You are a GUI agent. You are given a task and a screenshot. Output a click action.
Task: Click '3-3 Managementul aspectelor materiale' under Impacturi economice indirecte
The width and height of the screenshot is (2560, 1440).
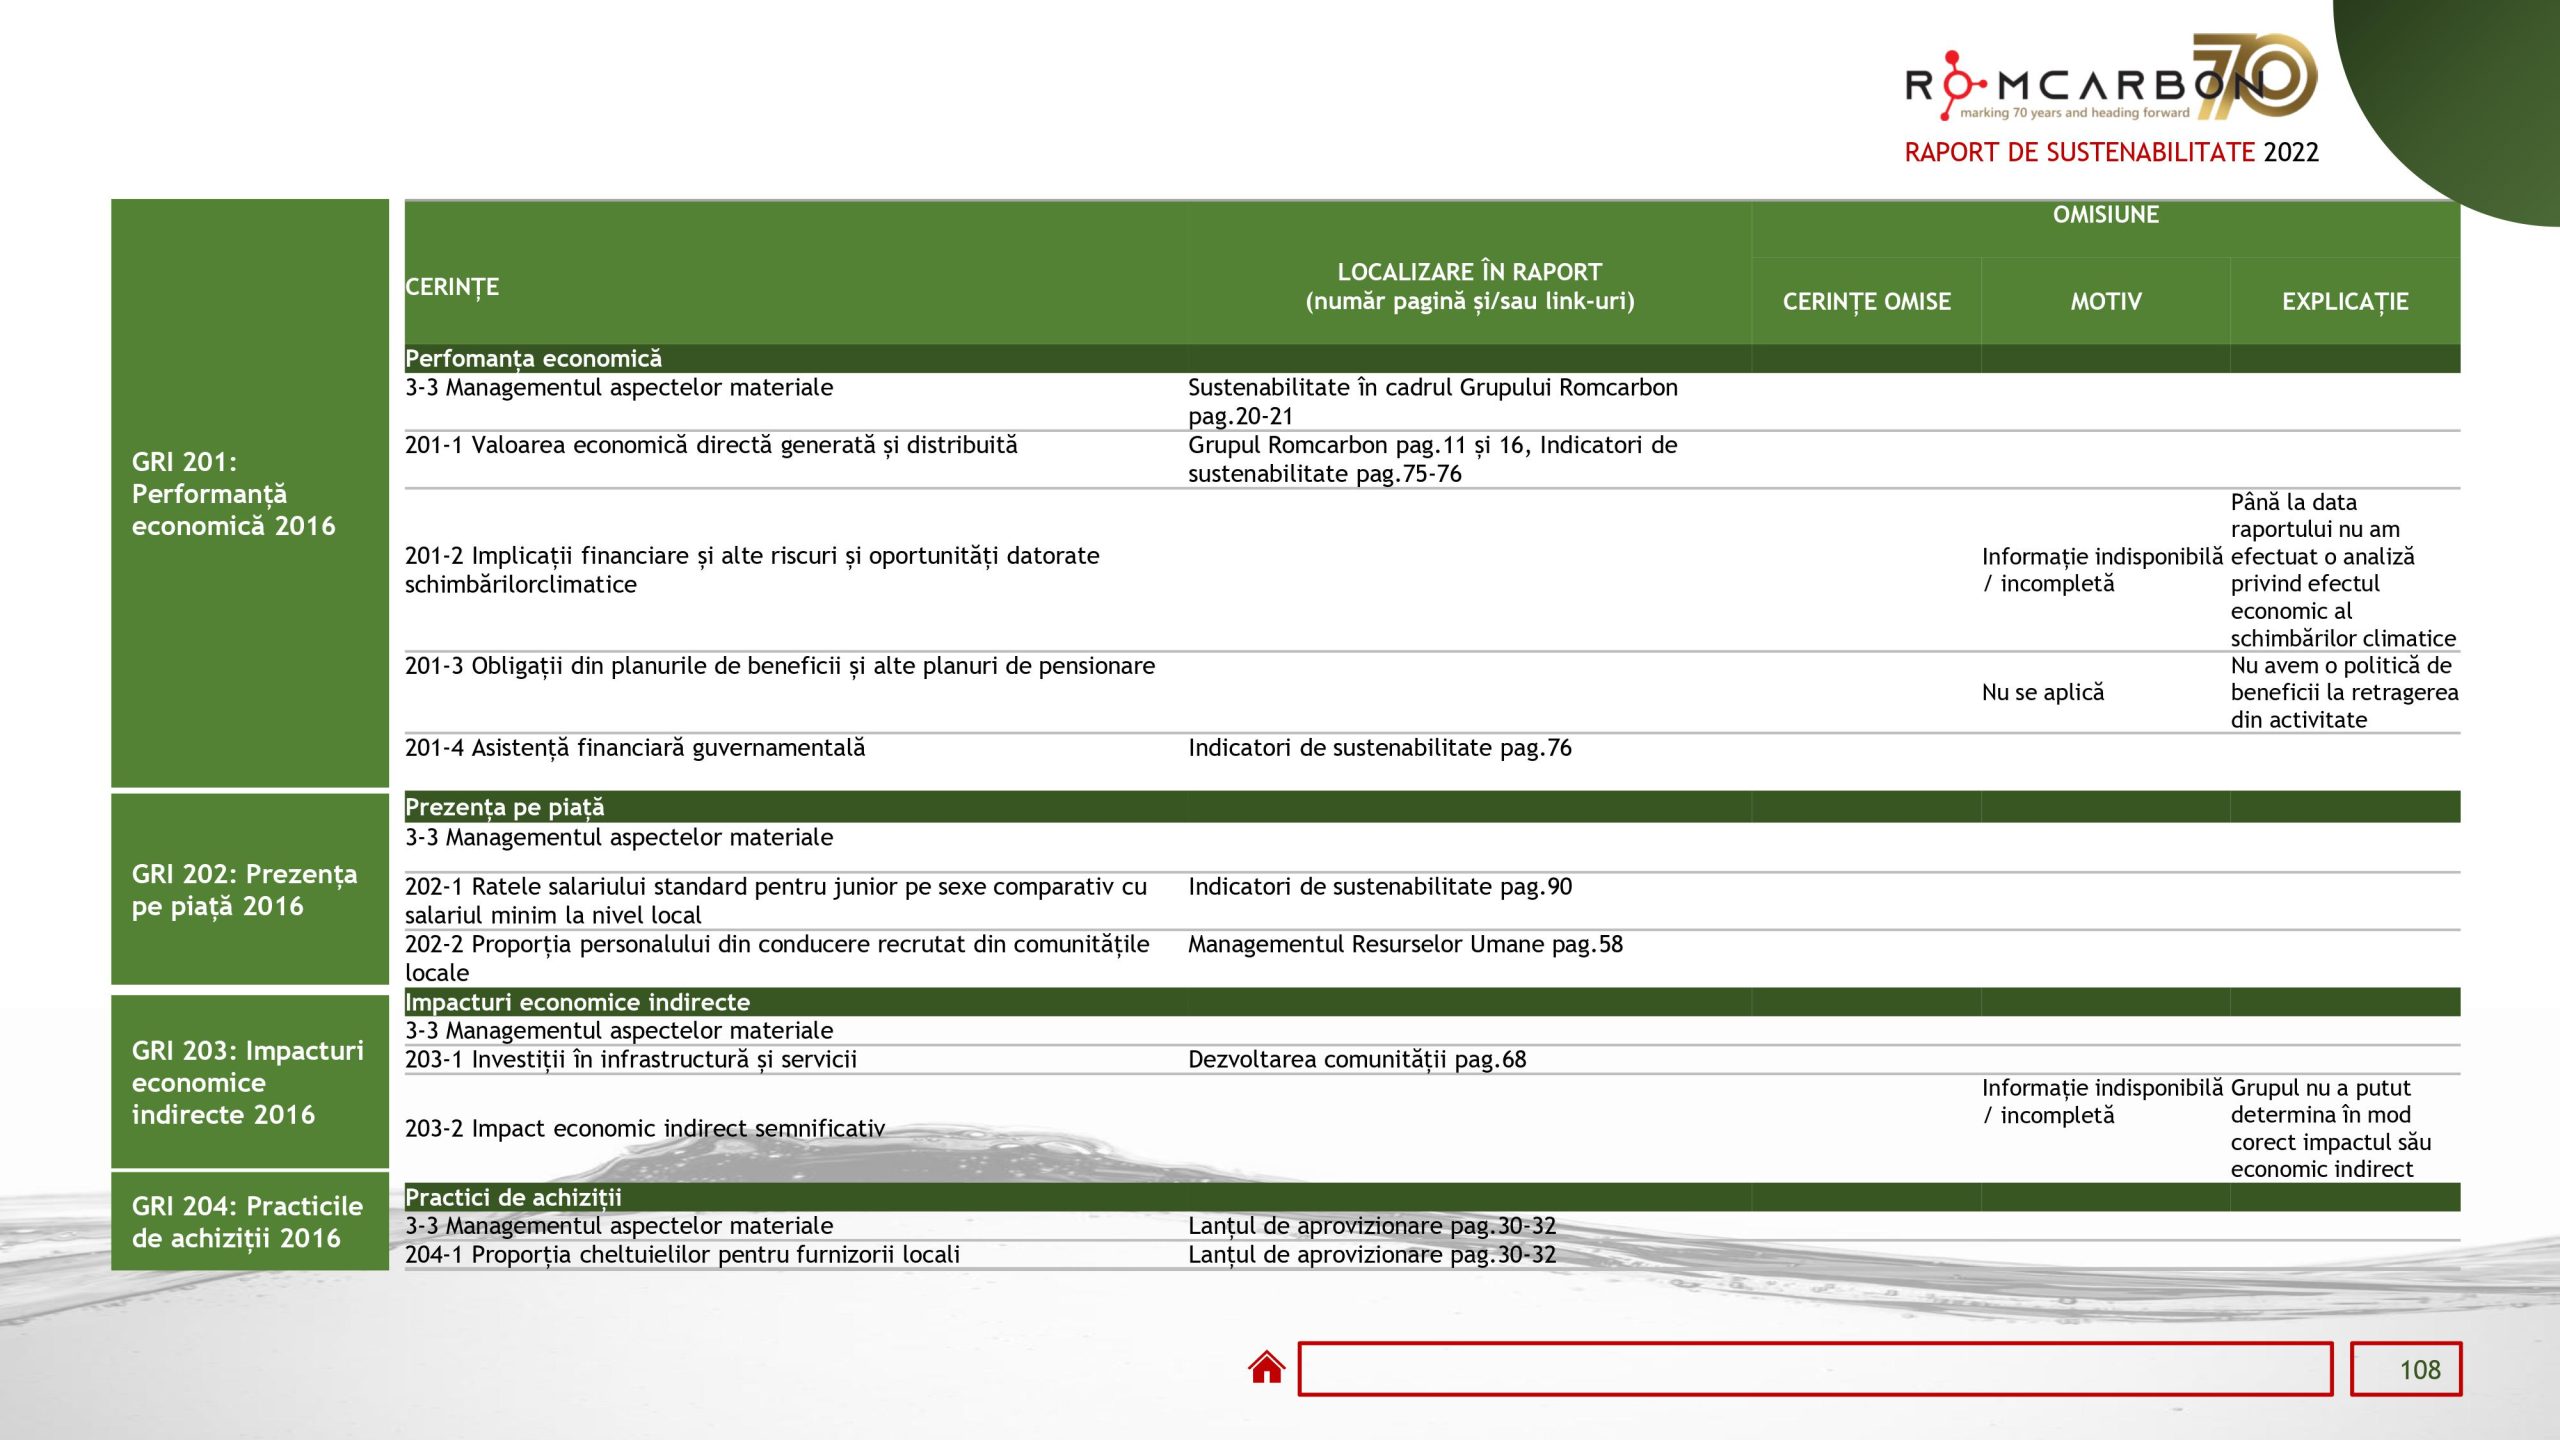[x=619, y=1030]
